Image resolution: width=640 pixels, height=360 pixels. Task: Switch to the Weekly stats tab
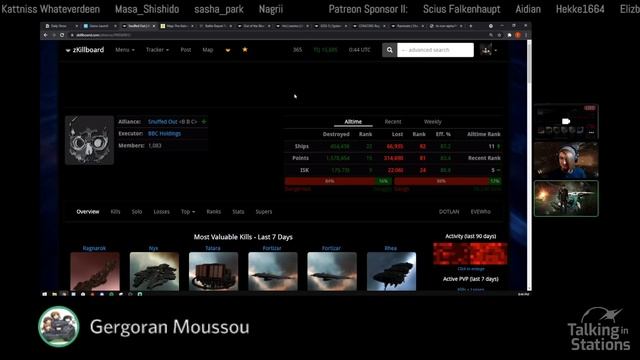[x=433, y=122]
